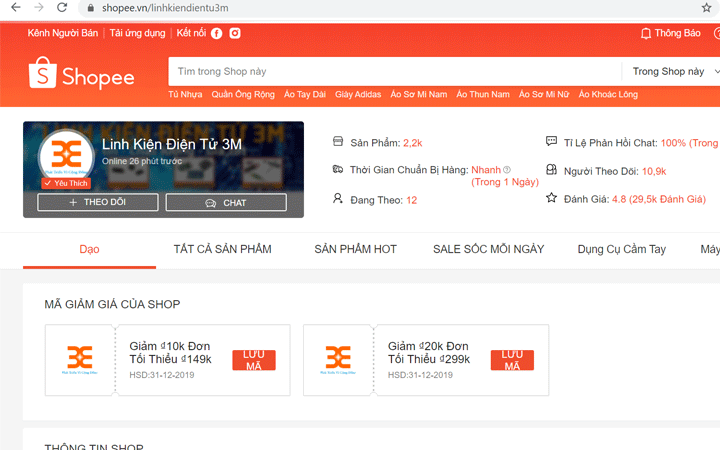Click the padlock site security icon
The width and height of the screenshot is (720, 450).
(90, 8)
